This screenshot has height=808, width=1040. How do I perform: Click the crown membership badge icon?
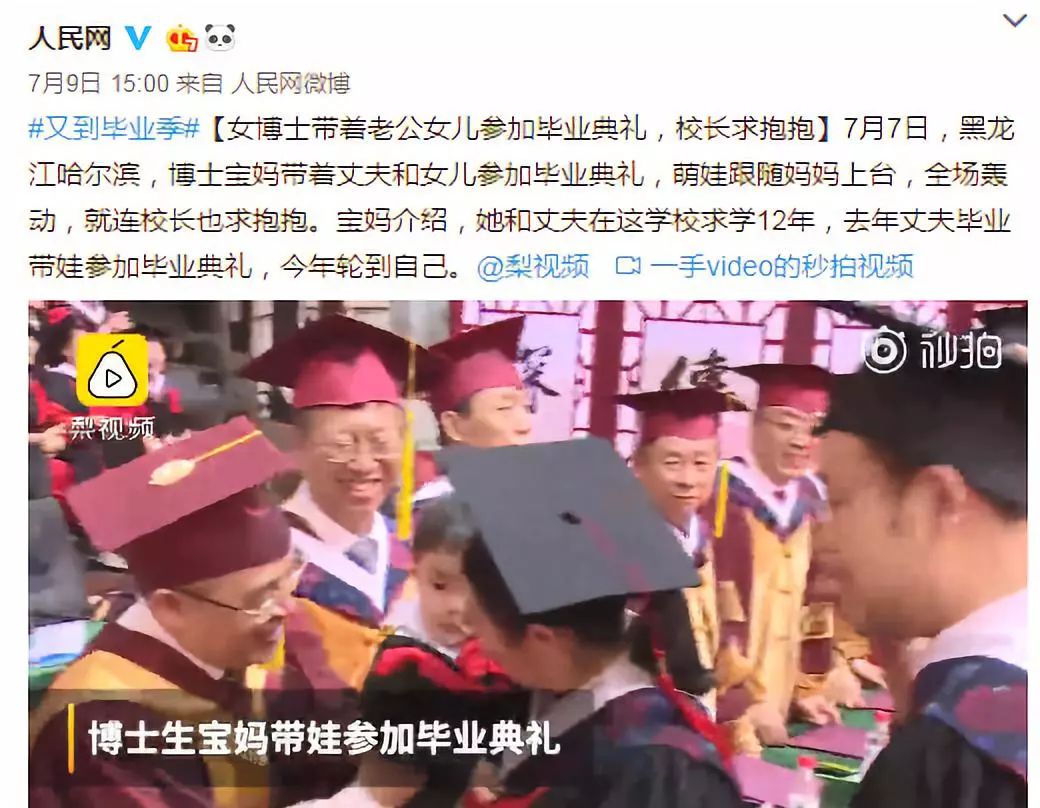182,38
